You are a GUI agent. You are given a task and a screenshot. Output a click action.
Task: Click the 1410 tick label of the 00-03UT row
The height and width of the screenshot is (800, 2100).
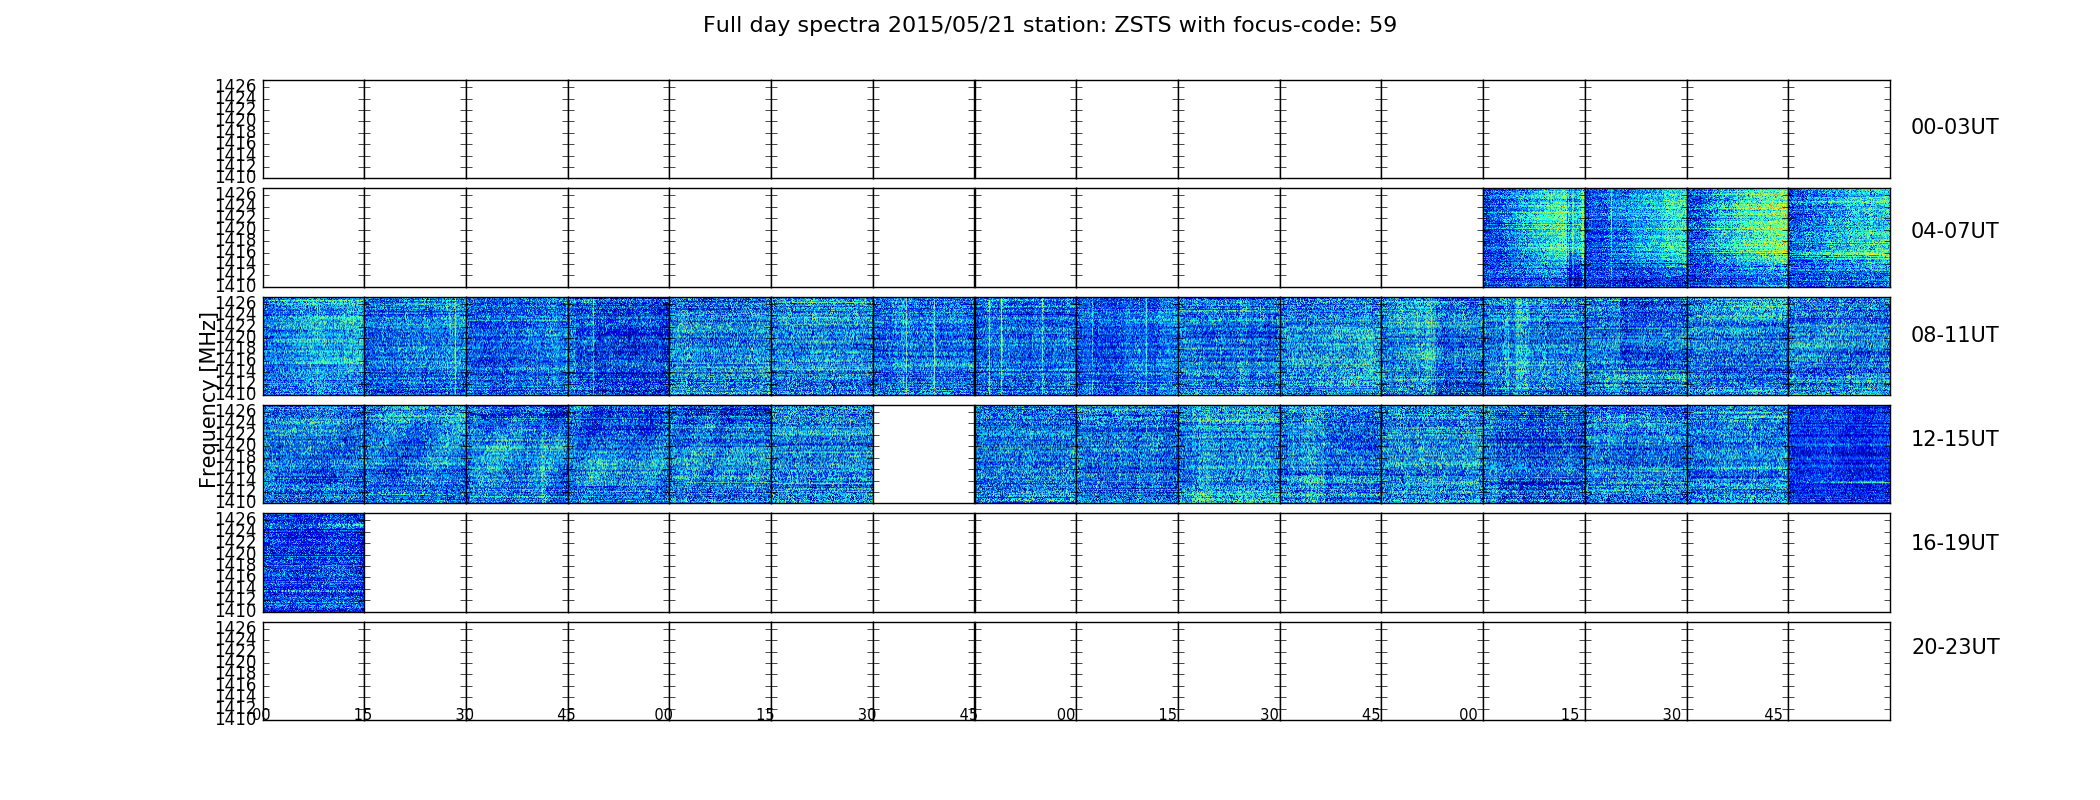236,177
